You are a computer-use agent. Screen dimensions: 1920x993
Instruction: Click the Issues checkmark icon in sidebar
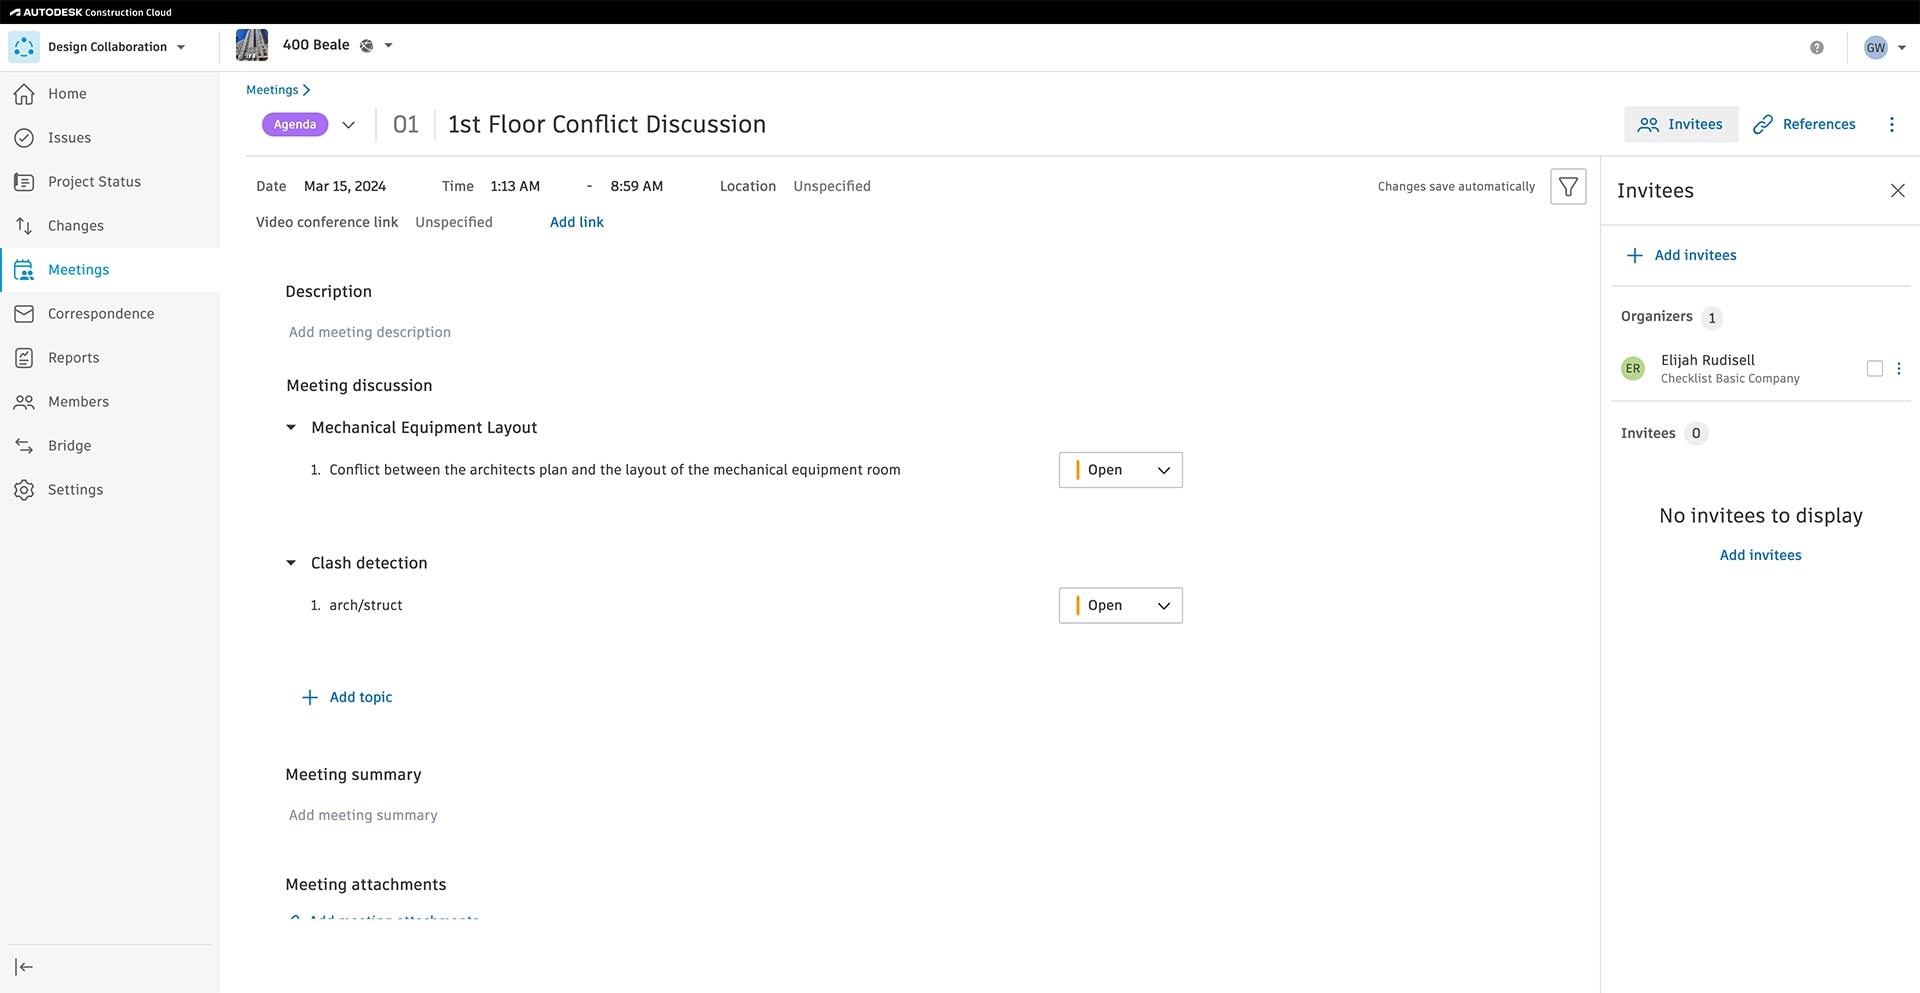point(24,138)
